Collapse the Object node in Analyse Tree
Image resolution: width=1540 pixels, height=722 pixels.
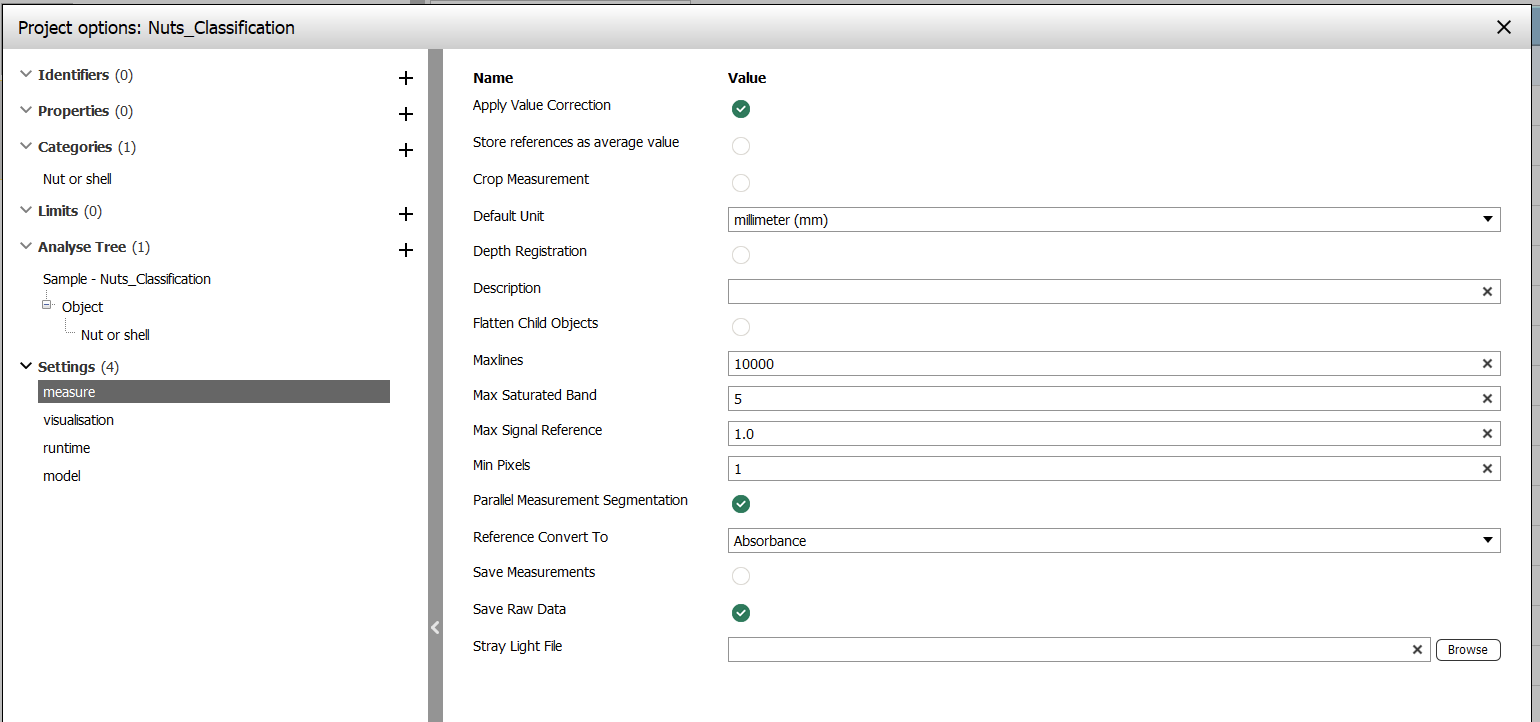pos(47,306)
